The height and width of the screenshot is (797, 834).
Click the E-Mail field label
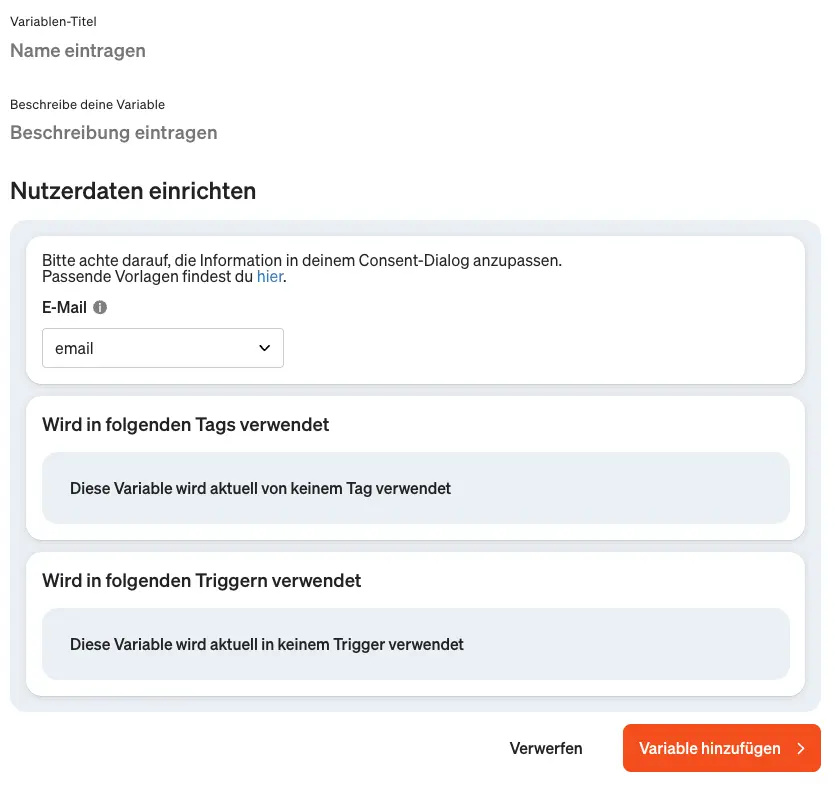coord(64,308)
